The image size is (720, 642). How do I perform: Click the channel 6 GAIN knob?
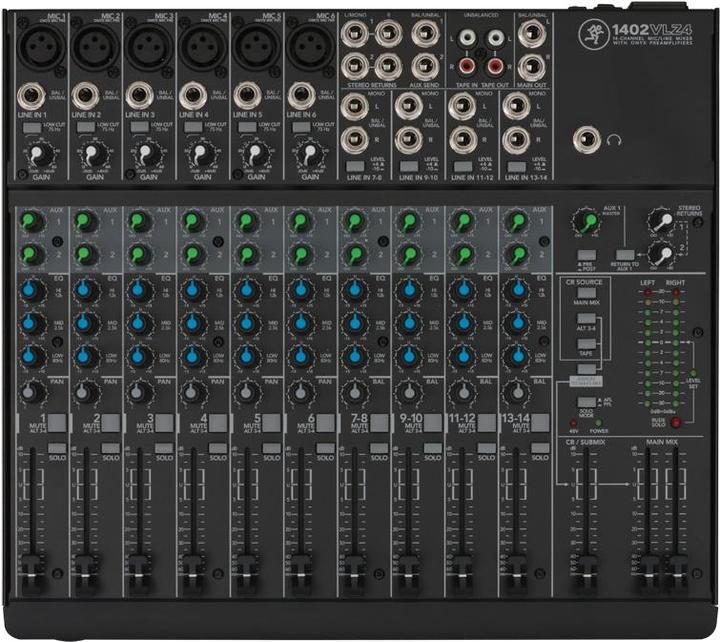309,155
